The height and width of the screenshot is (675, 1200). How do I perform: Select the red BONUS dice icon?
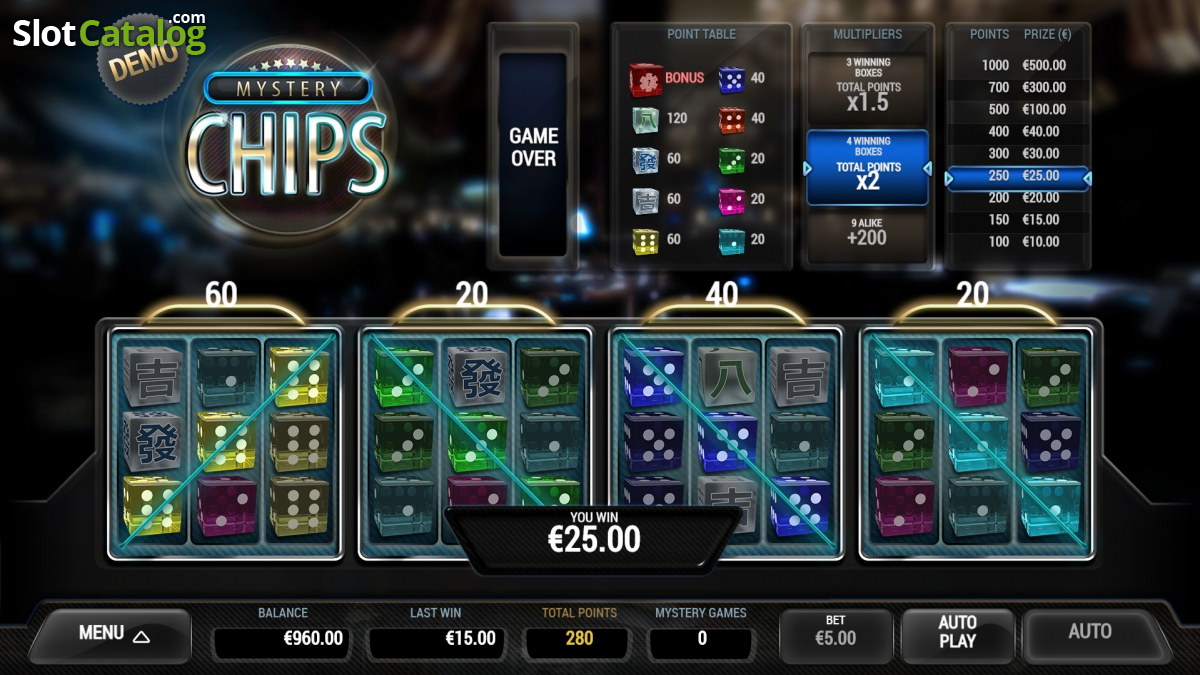[x=643, y=78]
